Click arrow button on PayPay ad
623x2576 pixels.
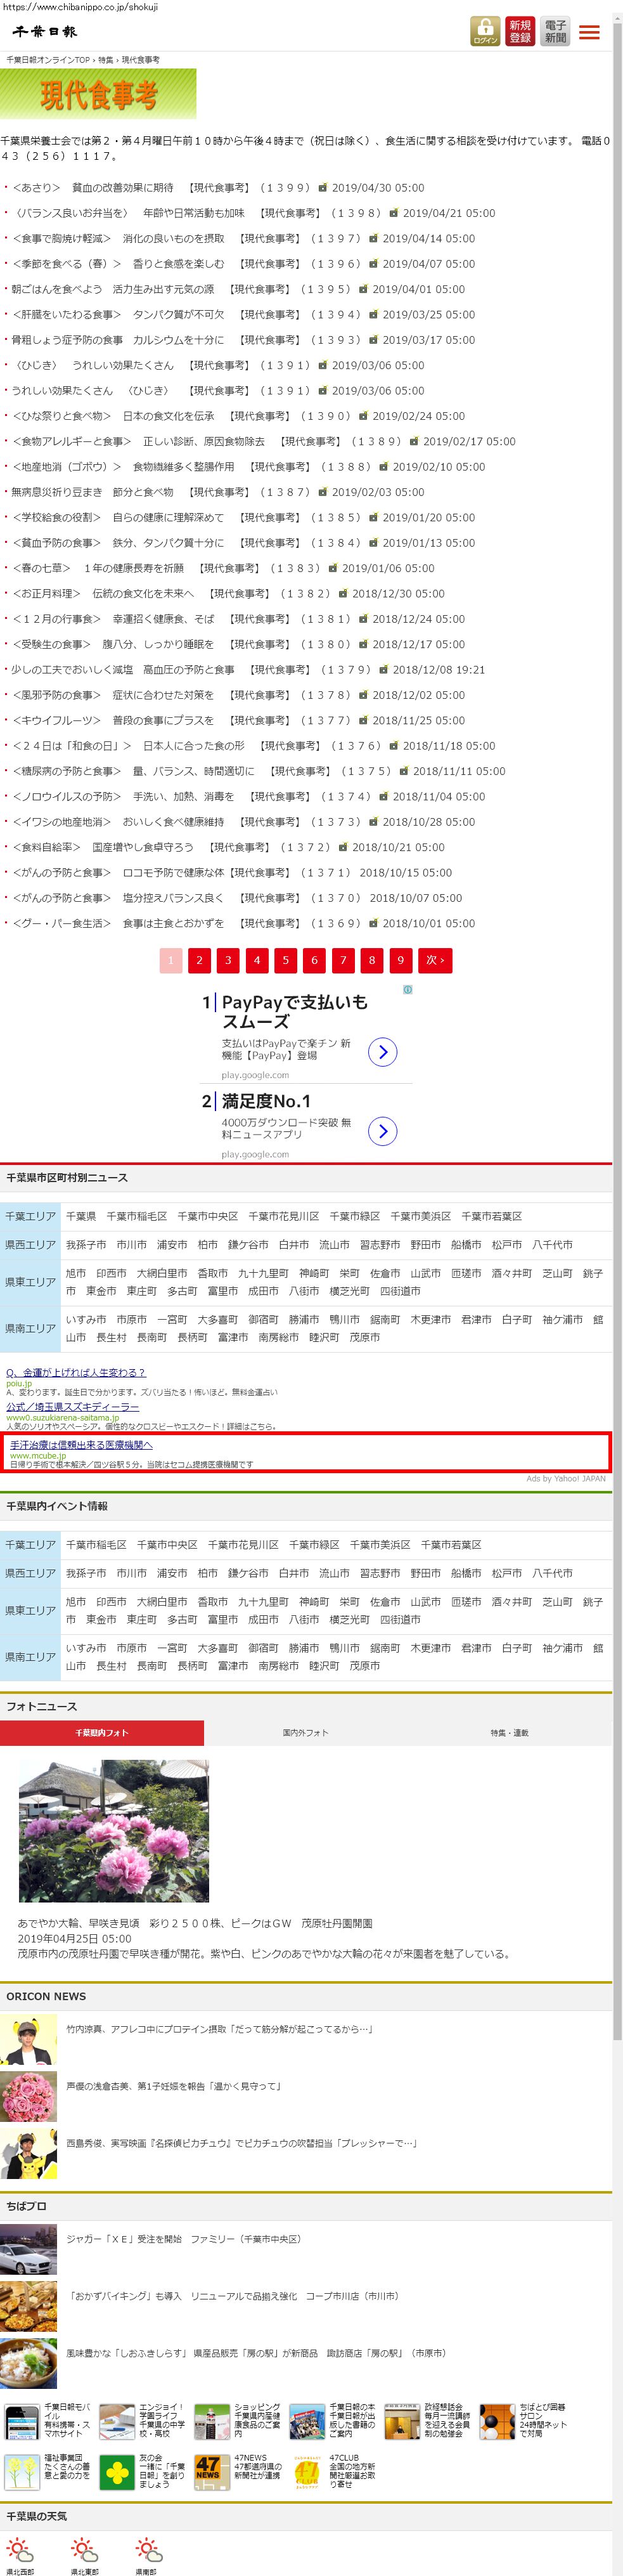pyautogui.click(x=382, y=1051)
